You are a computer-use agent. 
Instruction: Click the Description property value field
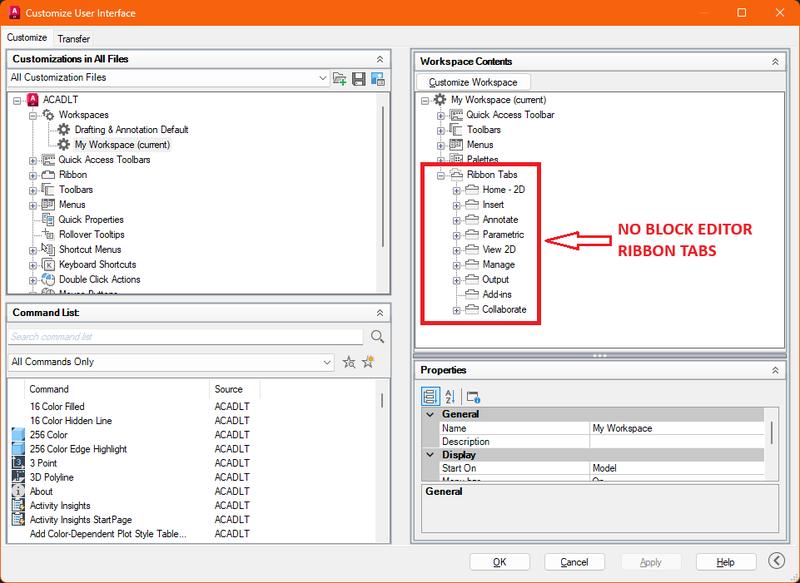[677, 442]
